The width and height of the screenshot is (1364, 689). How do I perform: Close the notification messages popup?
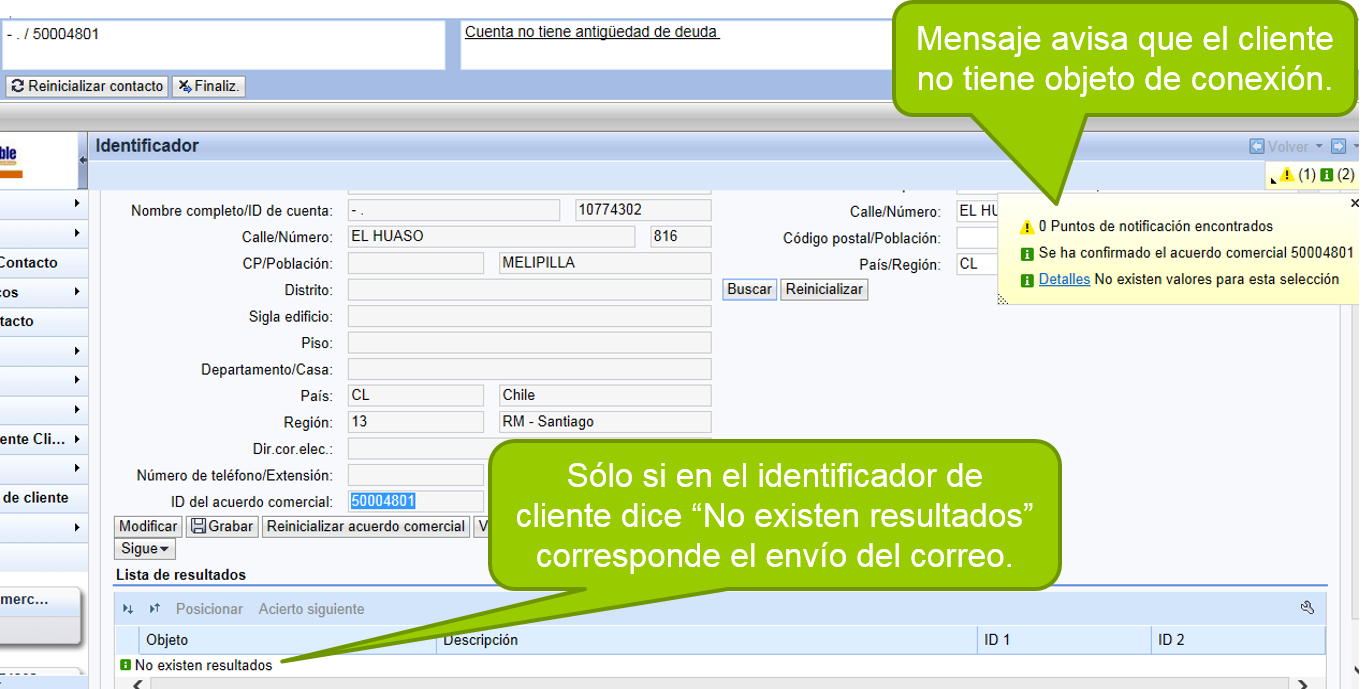tap(1355, 203)
